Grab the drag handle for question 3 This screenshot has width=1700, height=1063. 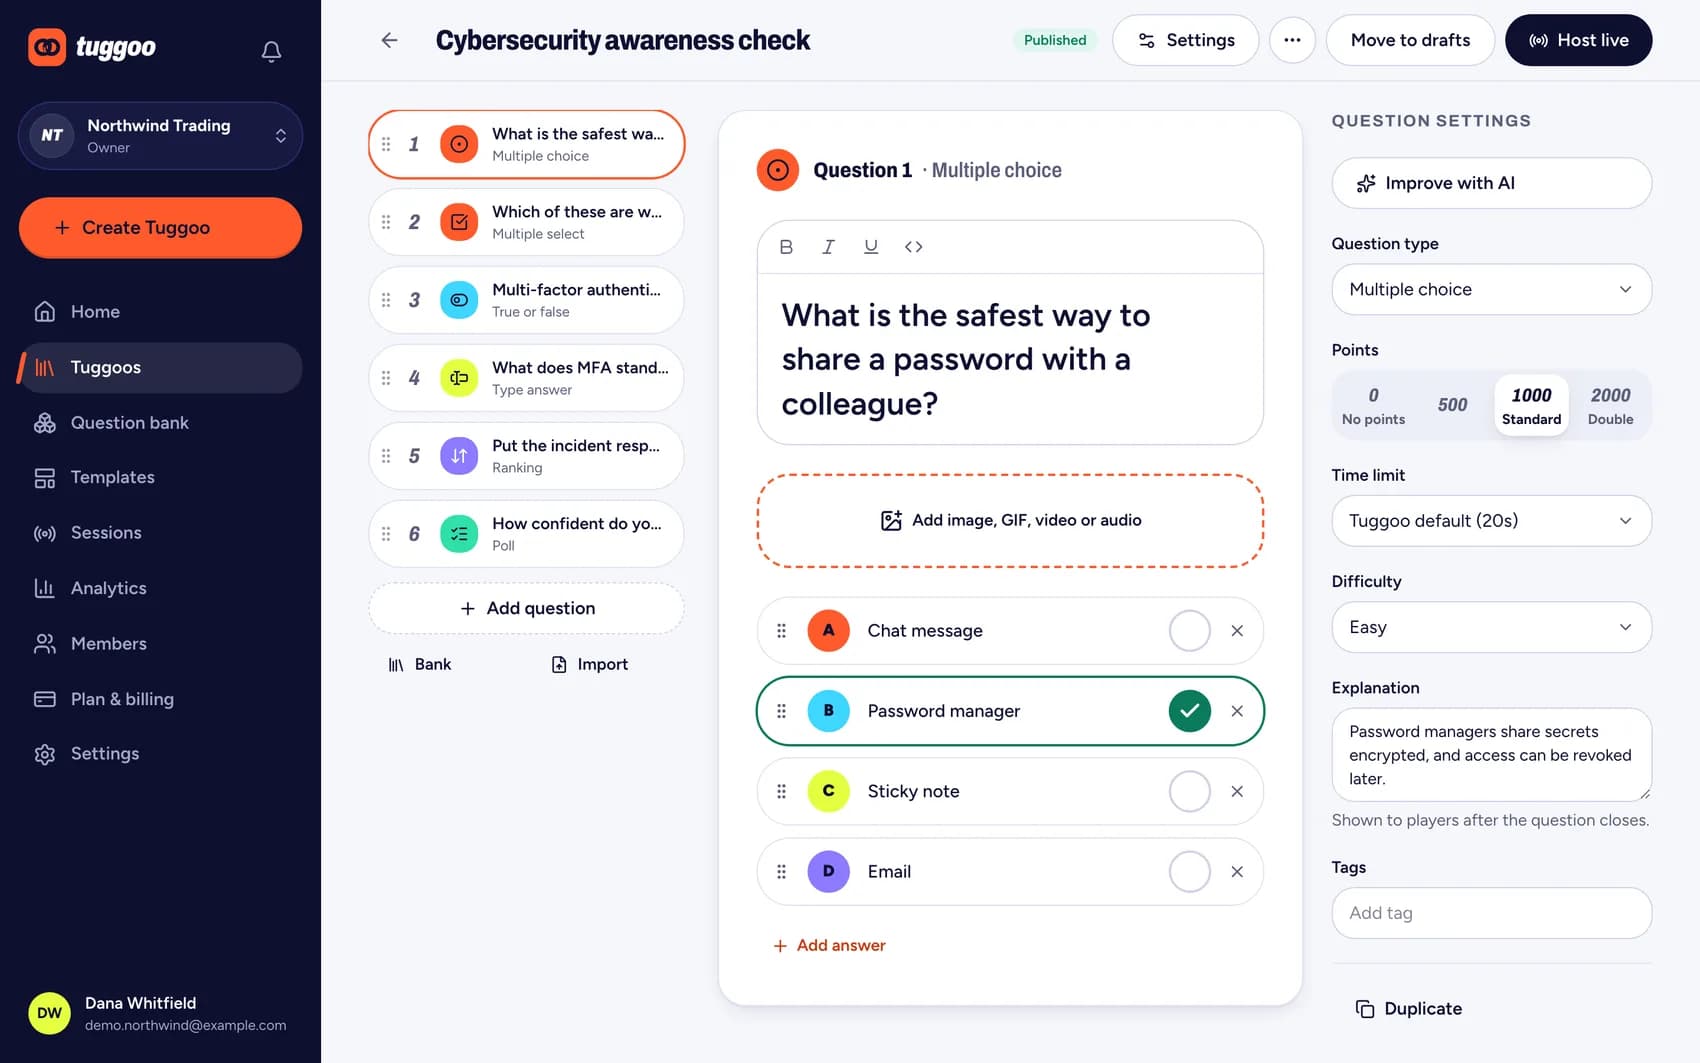(x=386, y=300)
